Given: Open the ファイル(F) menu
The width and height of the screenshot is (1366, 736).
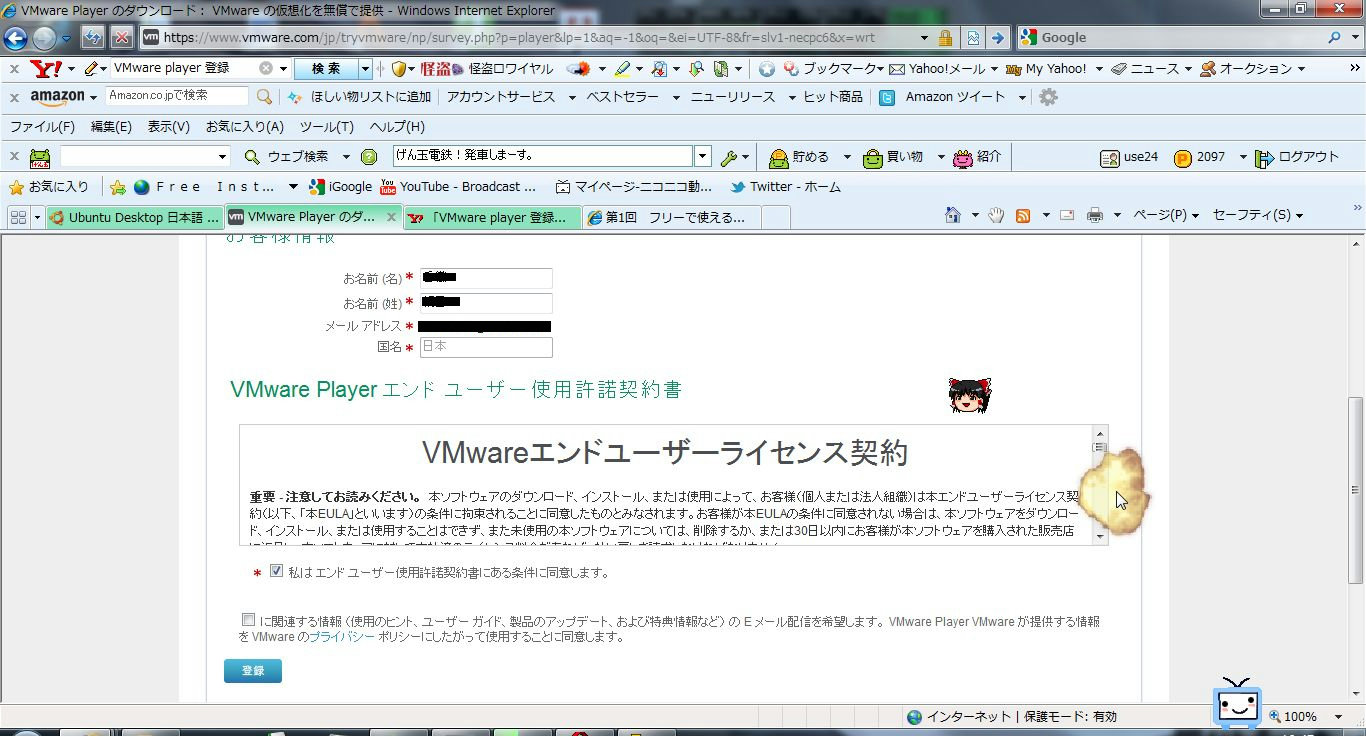Looking at the screenshot, I should [42, 127].
